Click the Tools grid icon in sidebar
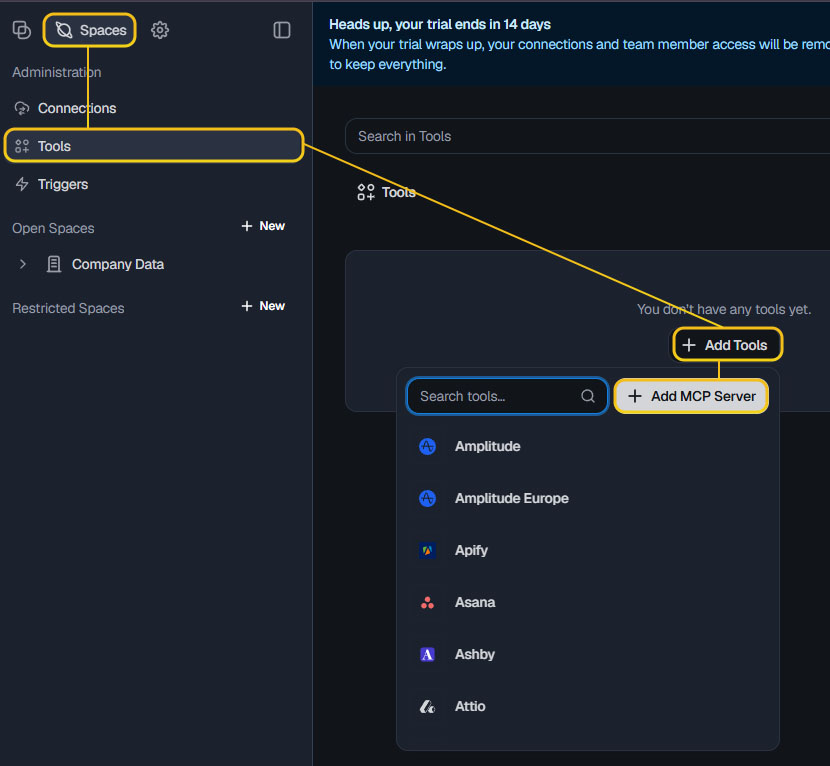The height and width of the screenshot is (766, 830). click(22, 146)
